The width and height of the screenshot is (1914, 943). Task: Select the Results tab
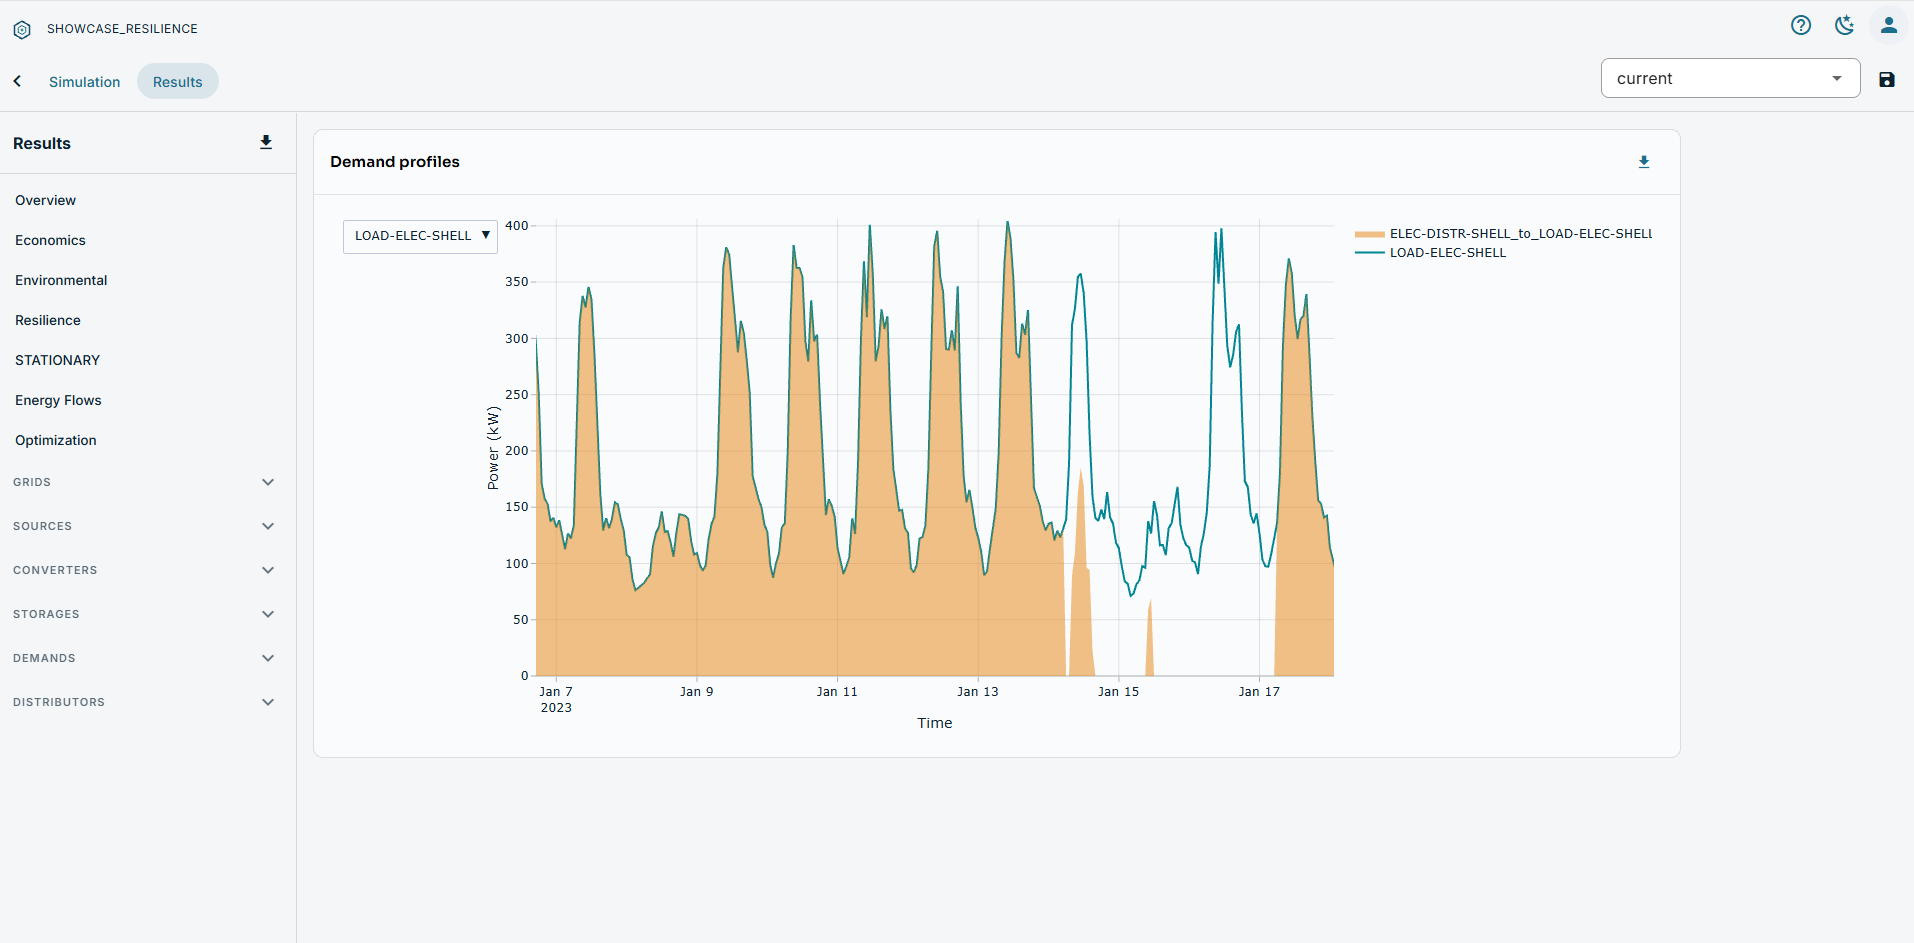[177, 82]
